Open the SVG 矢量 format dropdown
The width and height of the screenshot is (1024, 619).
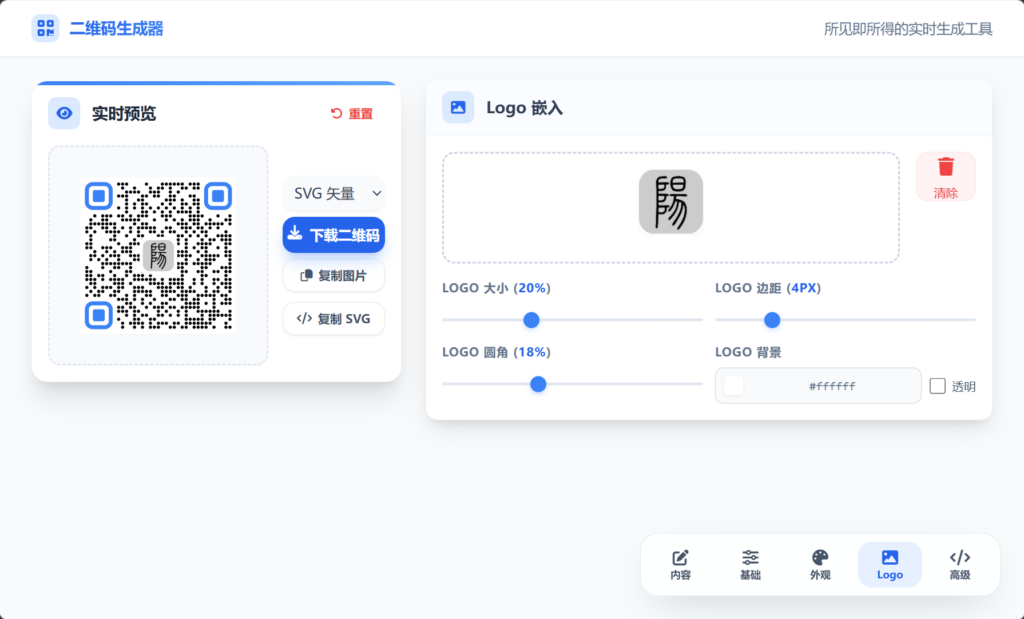(x=333, y=193)
